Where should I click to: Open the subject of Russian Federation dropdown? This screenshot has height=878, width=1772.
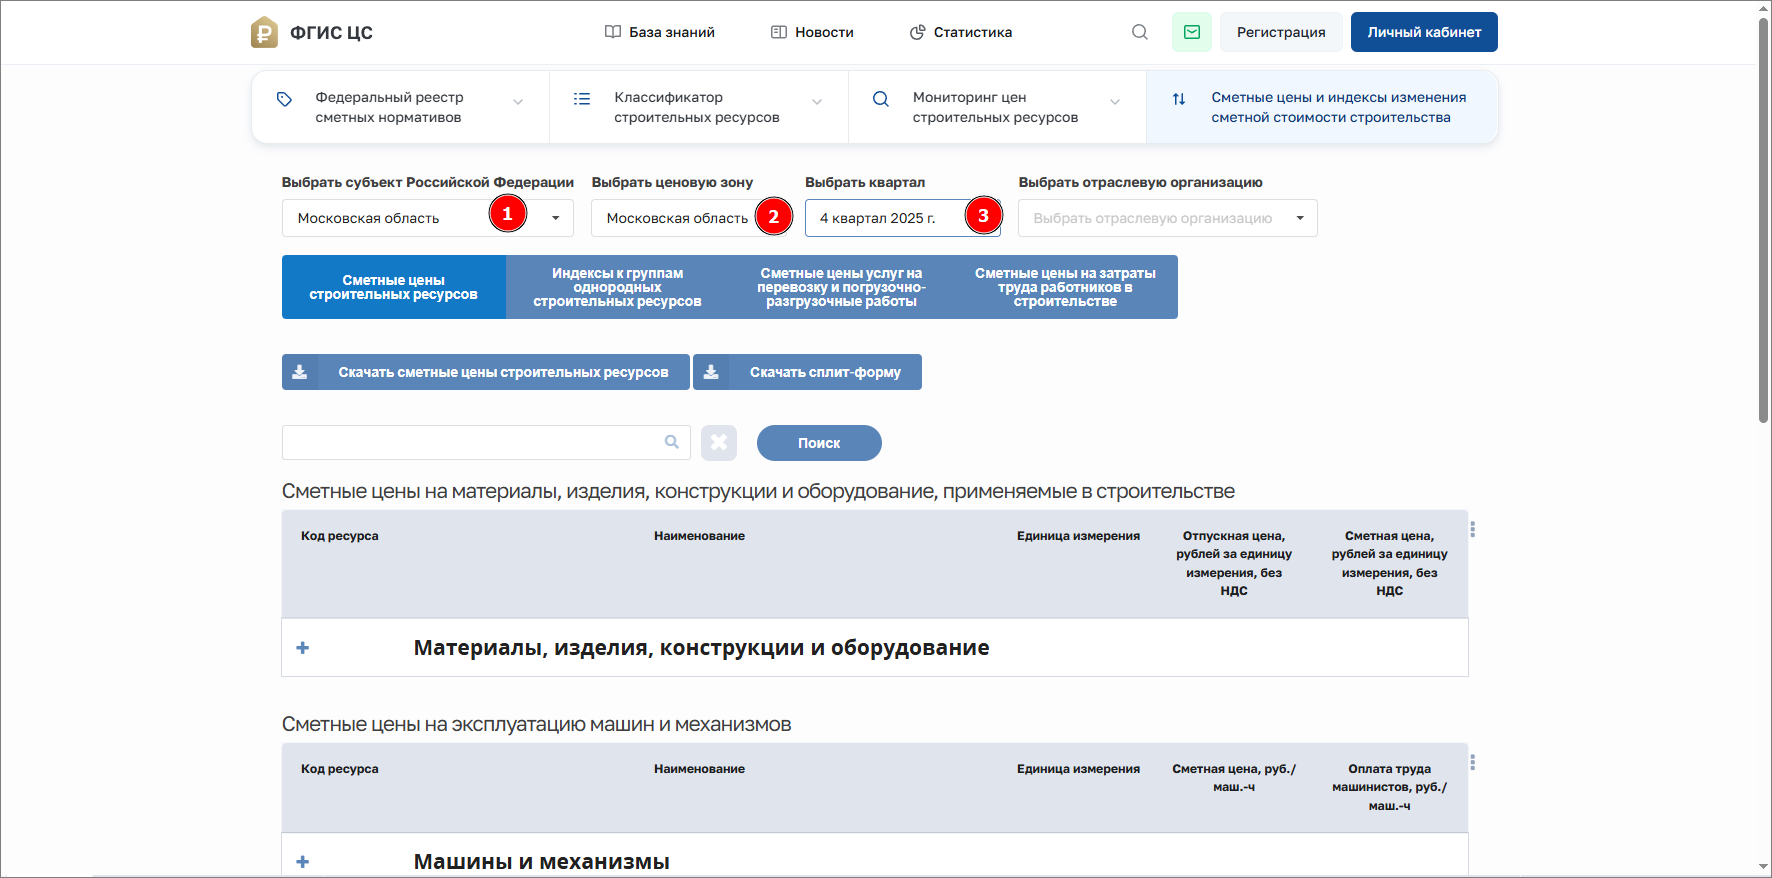click(428, 218)
